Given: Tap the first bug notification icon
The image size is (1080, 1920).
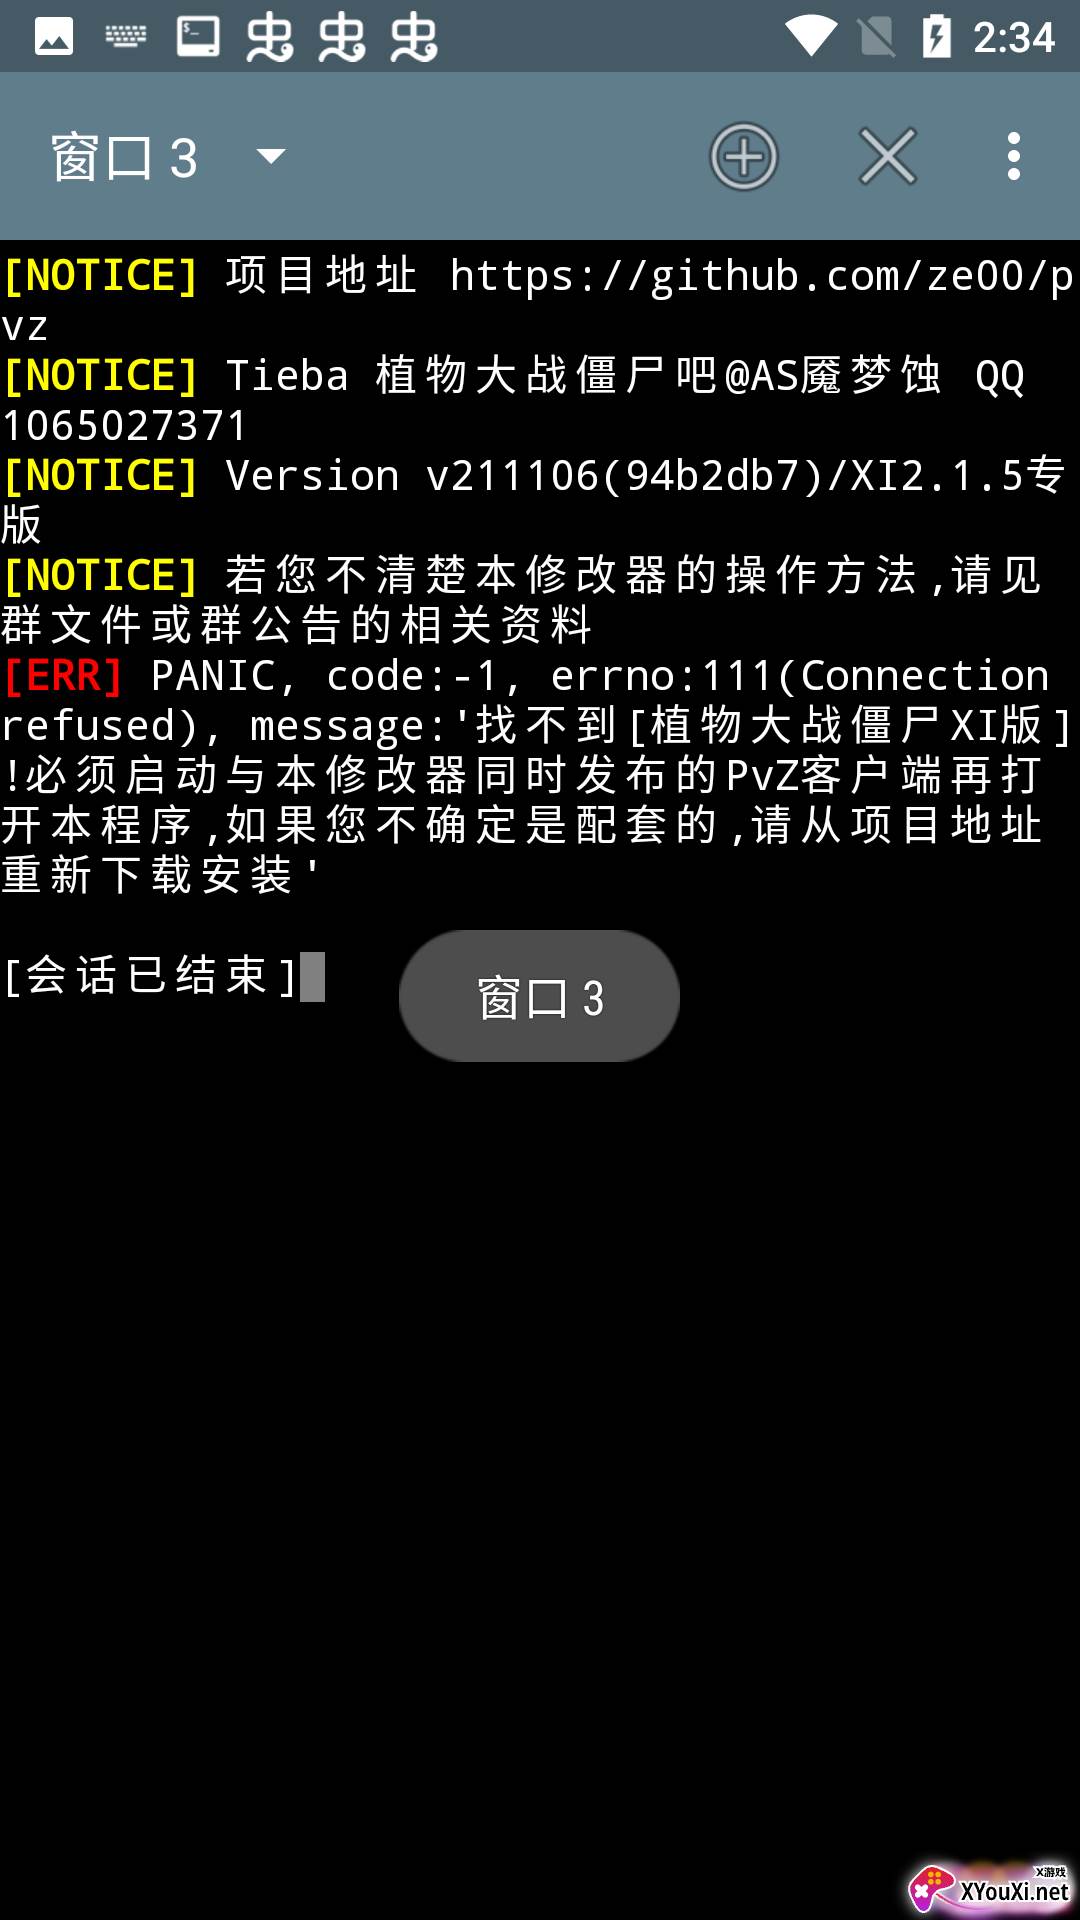Looking at the screenshot, I should (270, 38).
